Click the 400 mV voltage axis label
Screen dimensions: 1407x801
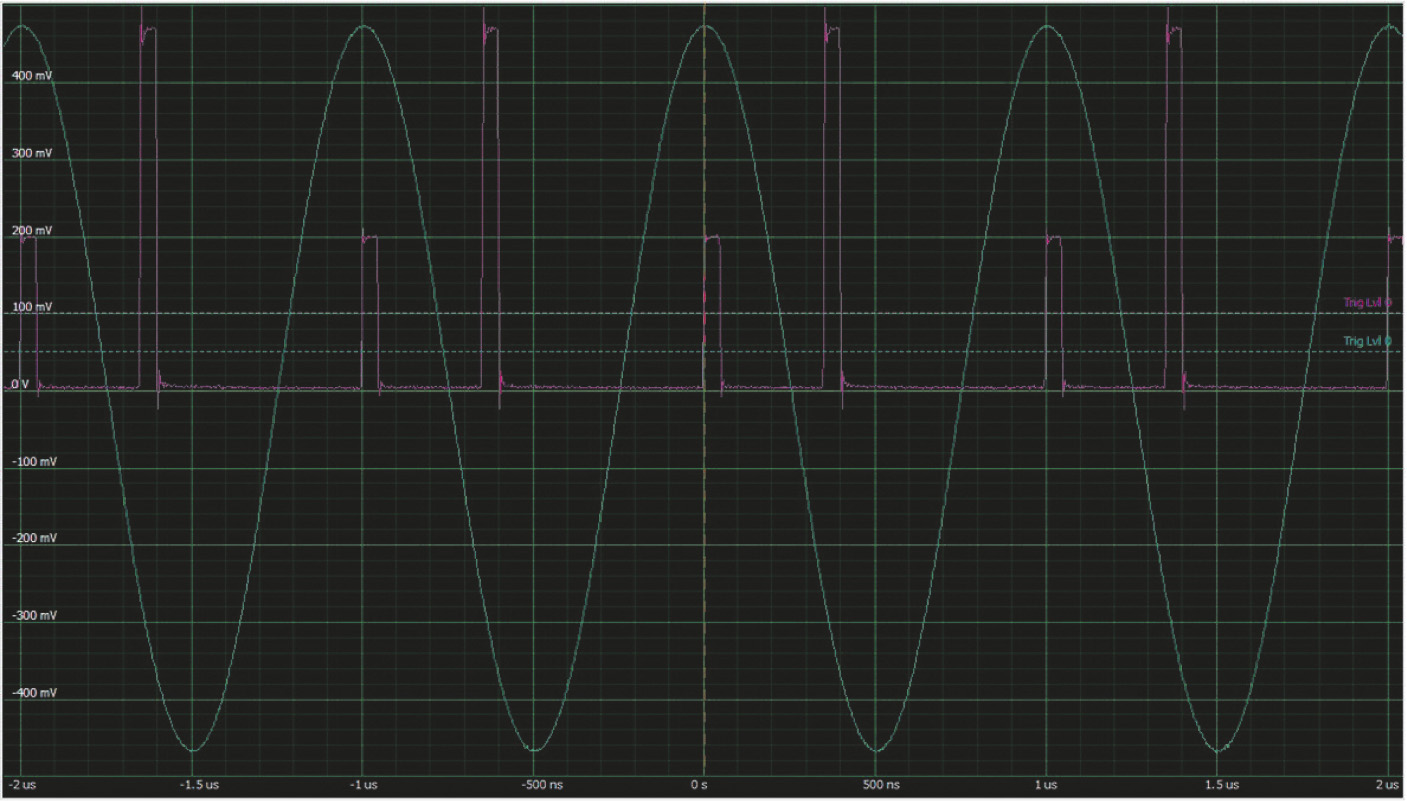point(32,76)
